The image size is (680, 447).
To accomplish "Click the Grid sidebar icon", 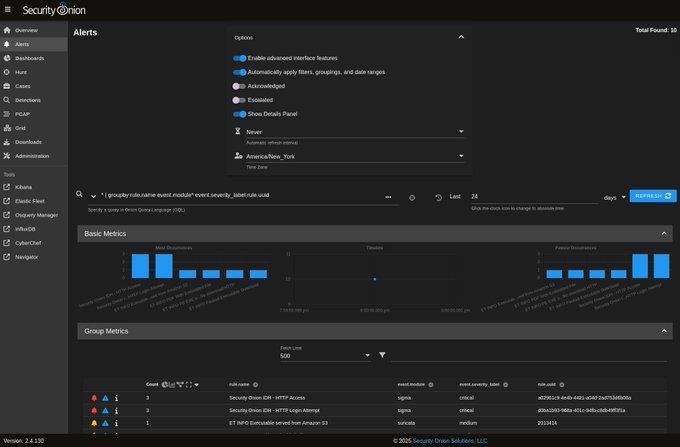I will [7, 128].
